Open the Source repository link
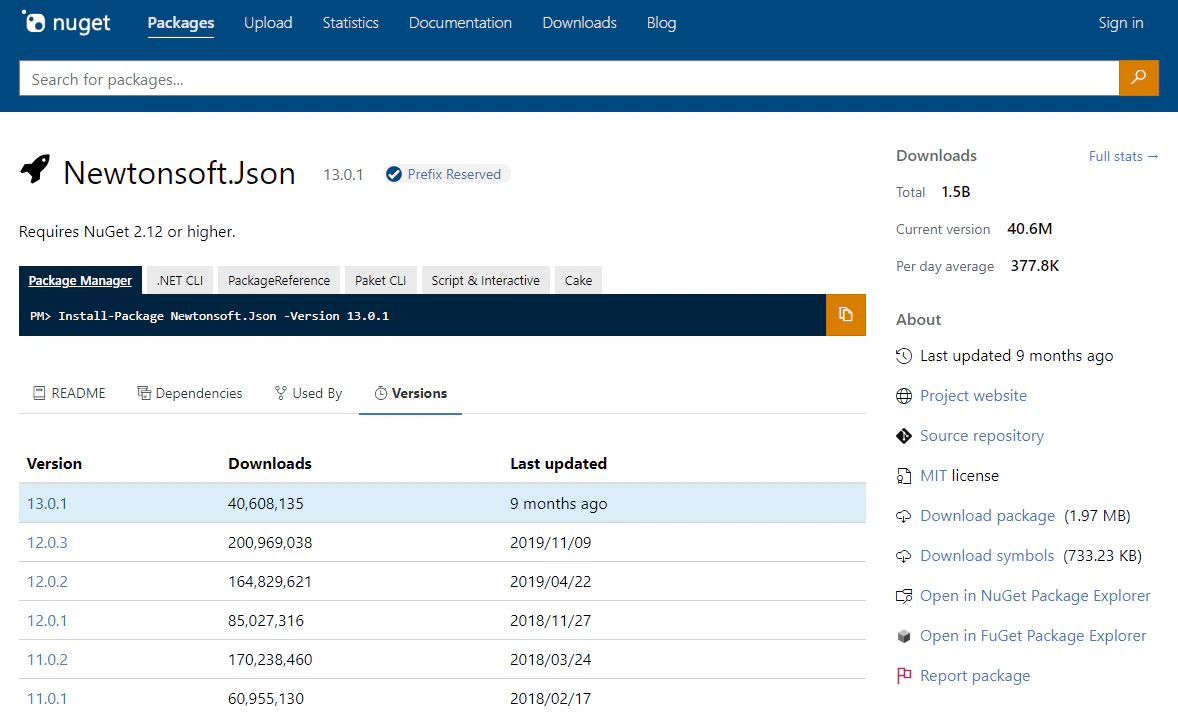Viewport: 1178px width, 716px height. pyautogui.click(x=982, y=436)
